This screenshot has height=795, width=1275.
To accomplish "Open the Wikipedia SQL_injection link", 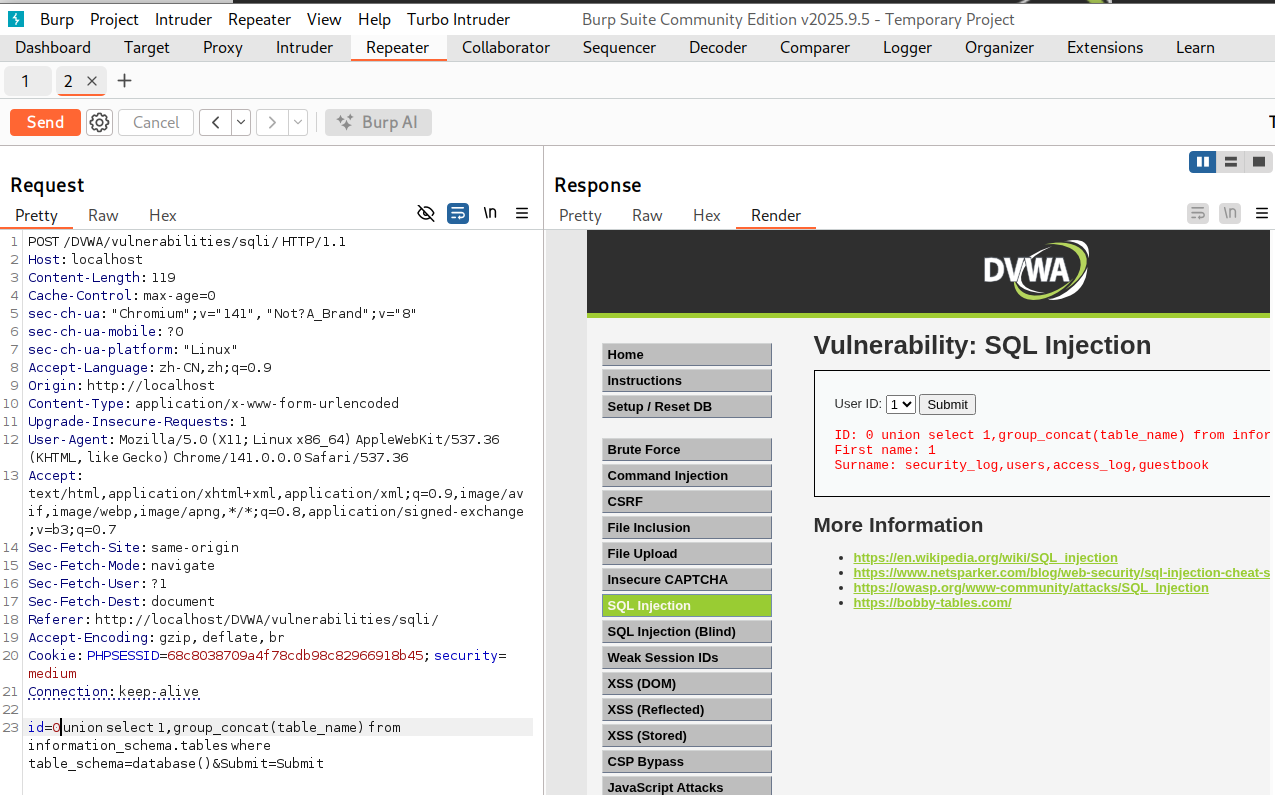I will point(985,557).
